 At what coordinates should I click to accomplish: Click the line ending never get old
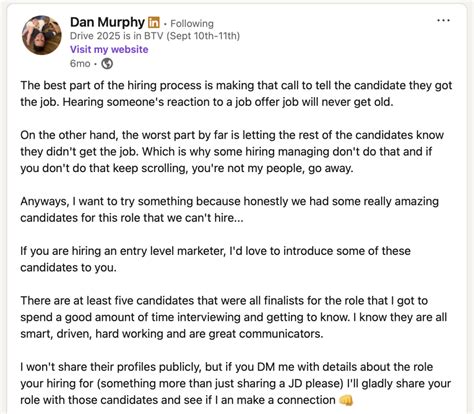point(207,102)
